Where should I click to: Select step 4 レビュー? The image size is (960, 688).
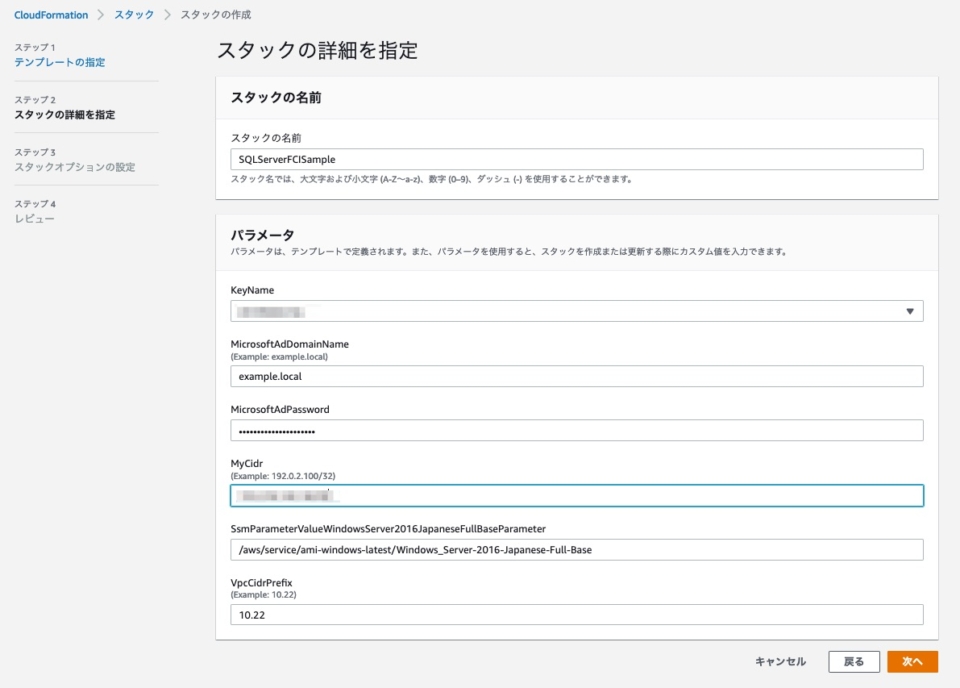click(34, 219)
